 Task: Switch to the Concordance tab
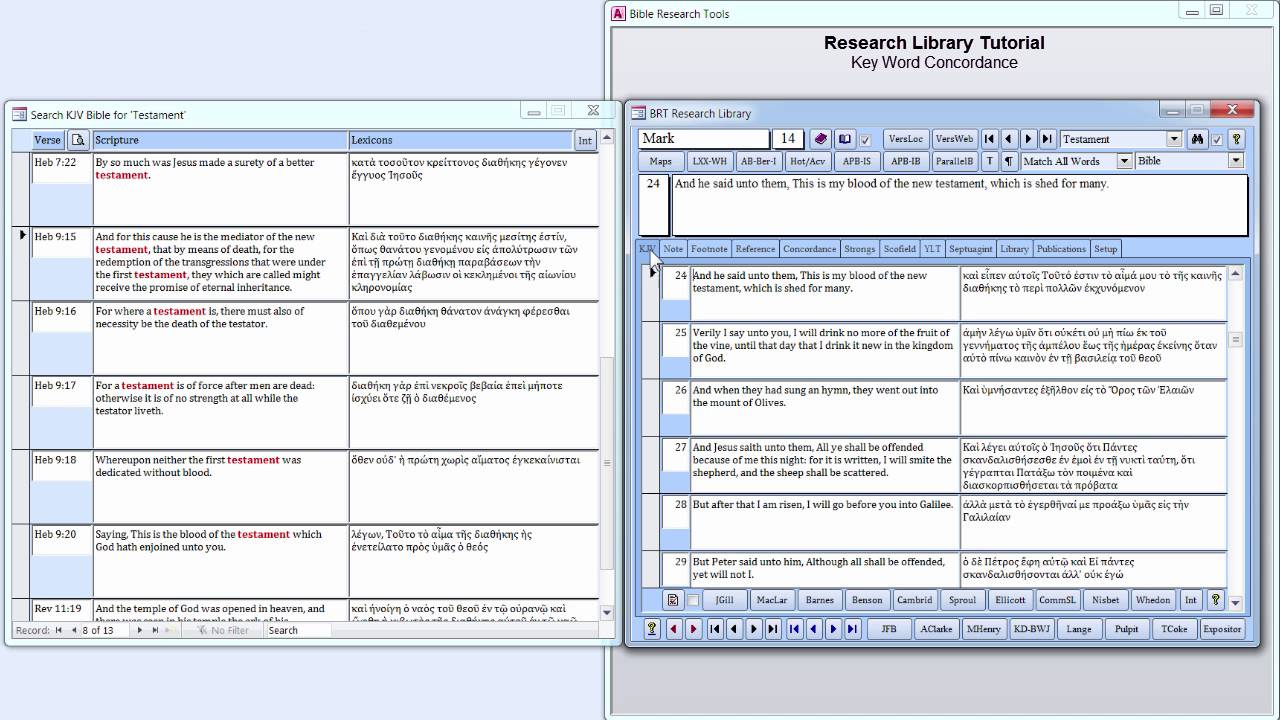tap(809, 249)
